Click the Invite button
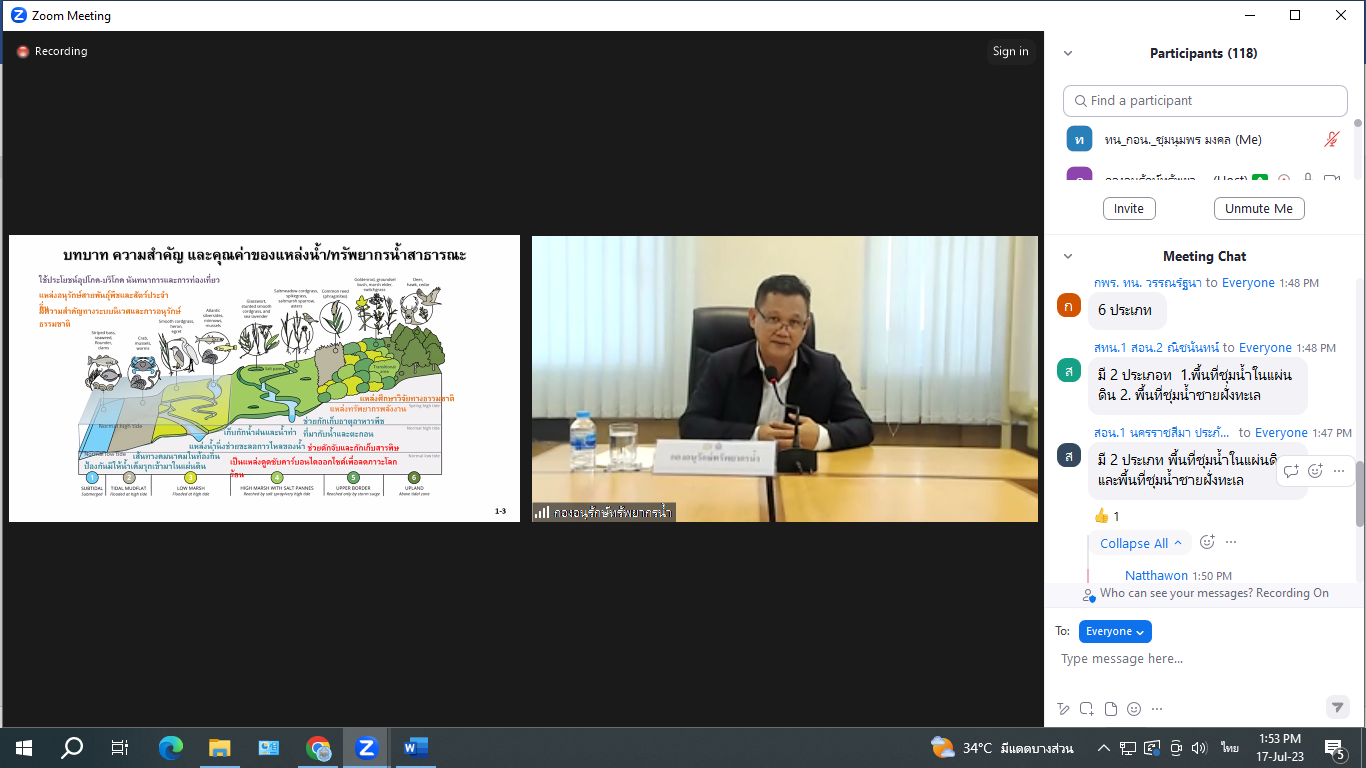The height and width of the screenshot is (768, 1366). [1129, 209]
